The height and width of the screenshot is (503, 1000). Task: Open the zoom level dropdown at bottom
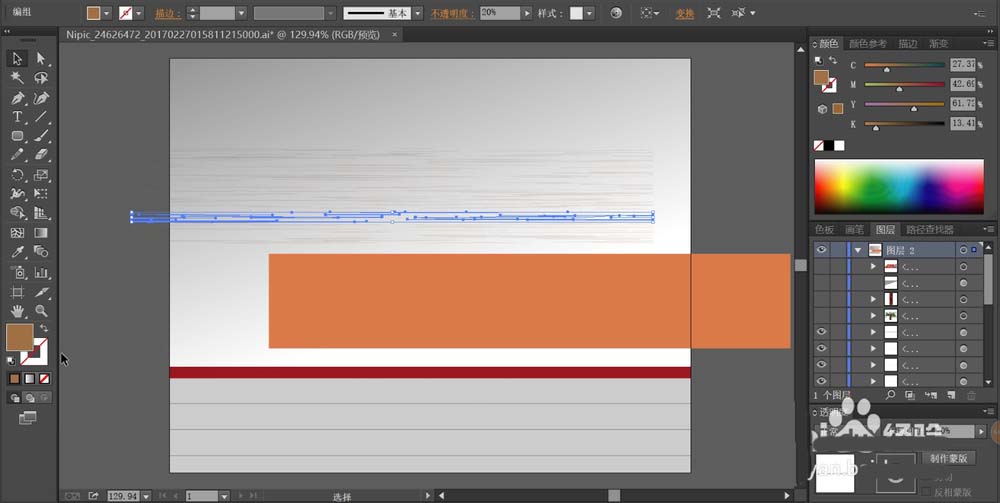147,496
